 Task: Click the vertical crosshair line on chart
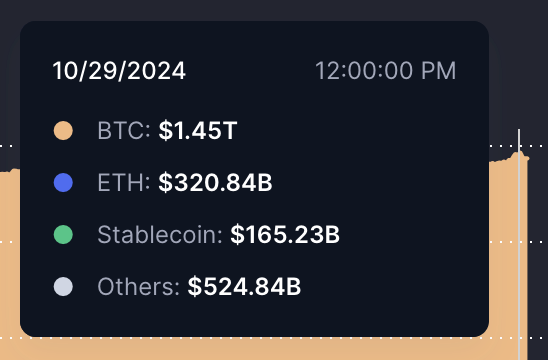(519, 245)
